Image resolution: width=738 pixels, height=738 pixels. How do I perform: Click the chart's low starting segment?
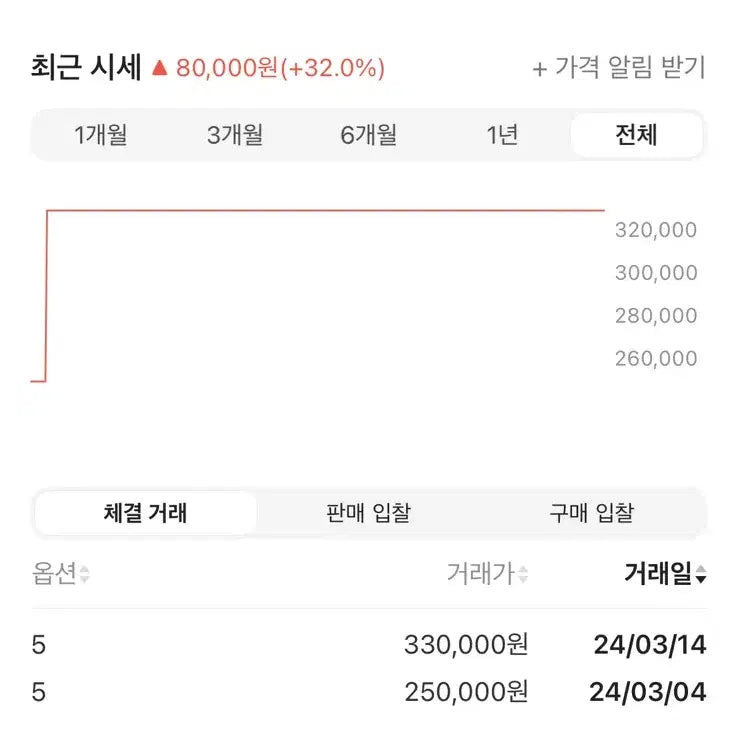(38, 381)
